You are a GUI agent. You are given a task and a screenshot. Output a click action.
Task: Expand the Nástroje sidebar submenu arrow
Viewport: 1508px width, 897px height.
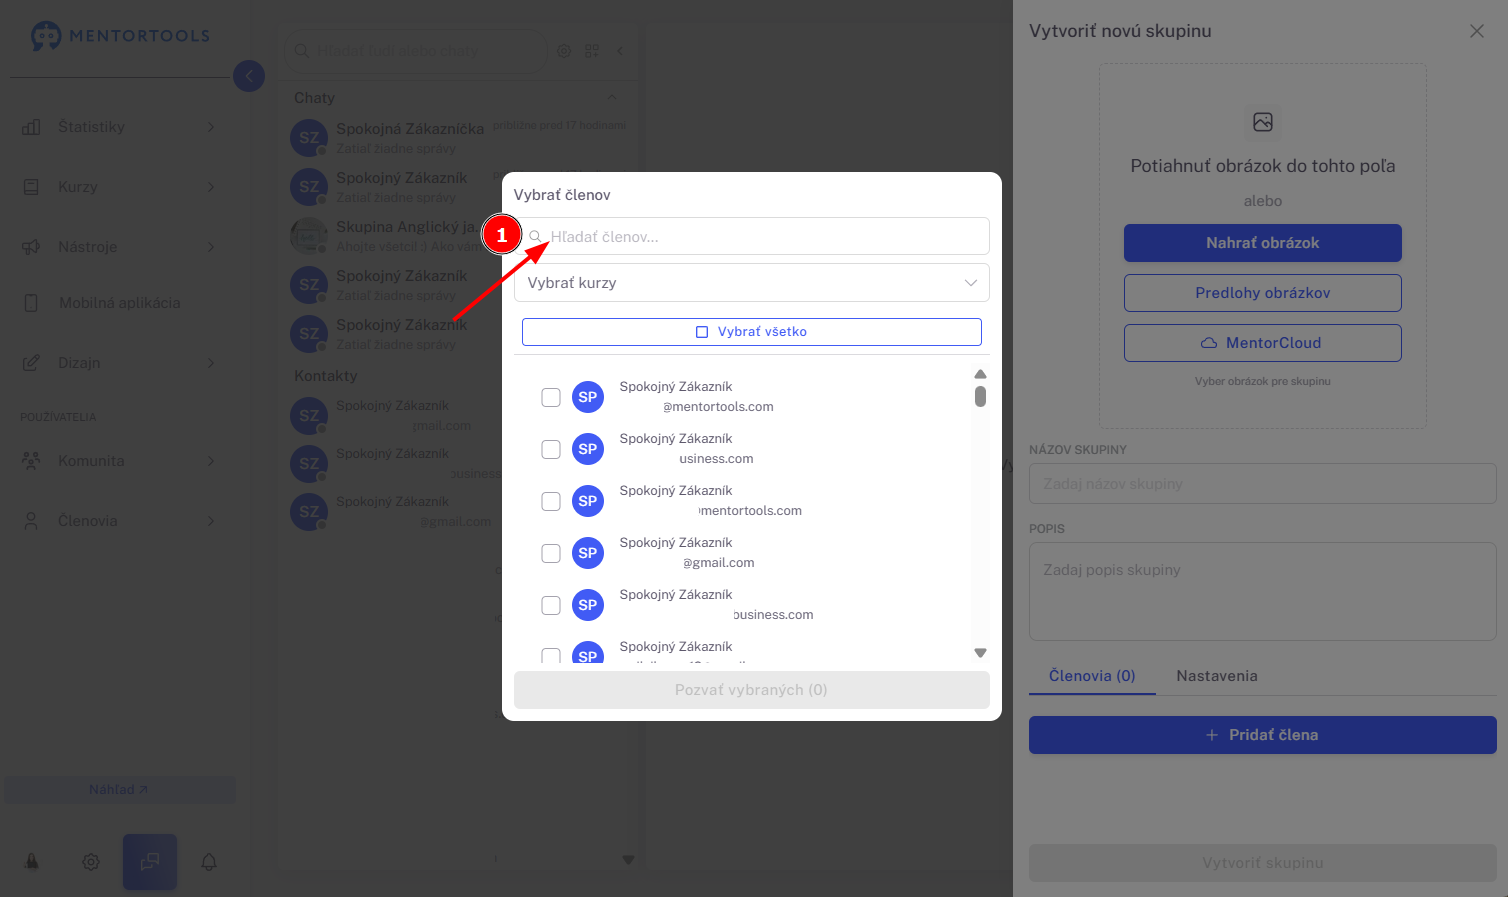[x=211, y=247]
